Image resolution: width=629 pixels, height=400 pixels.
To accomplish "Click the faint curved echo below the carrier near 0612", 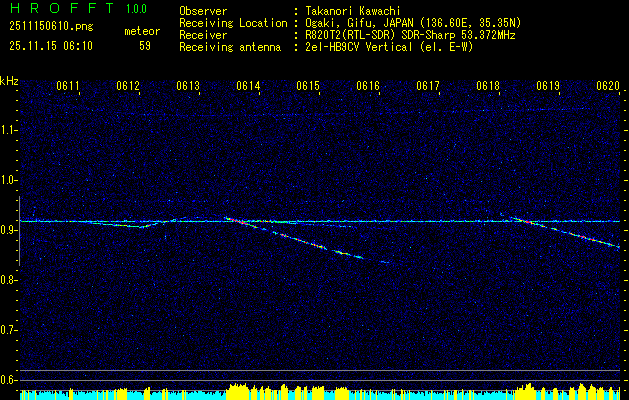I will coord(132,225).
